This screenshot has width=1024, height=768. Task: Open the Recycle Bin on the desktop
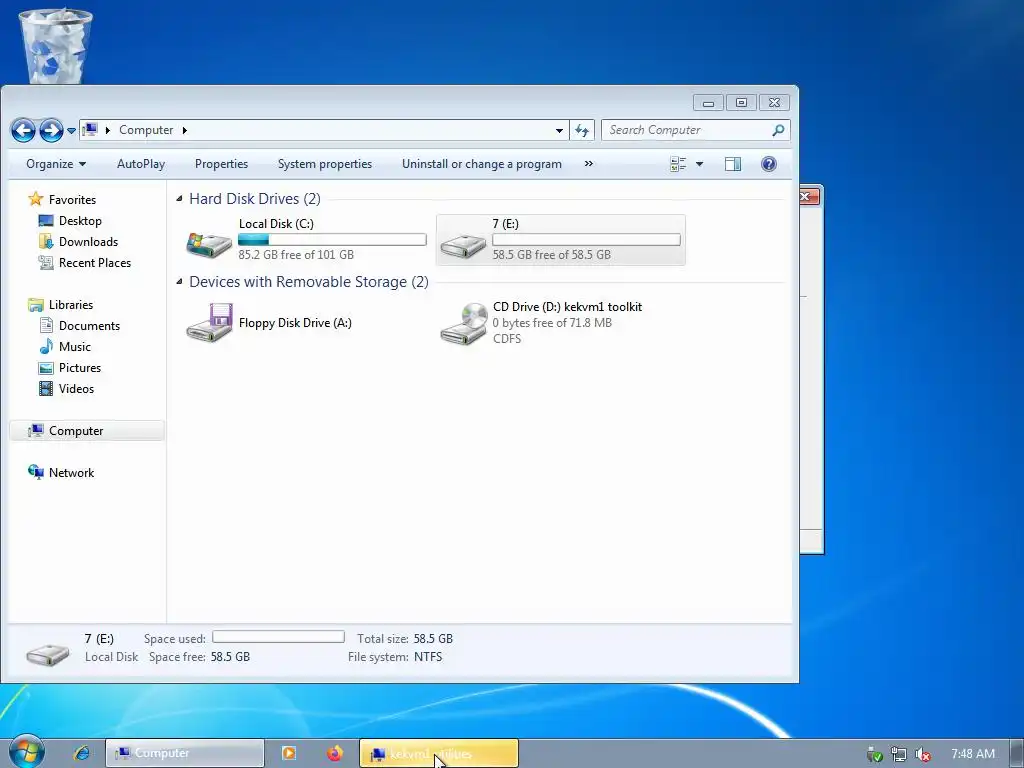[56, 46]
